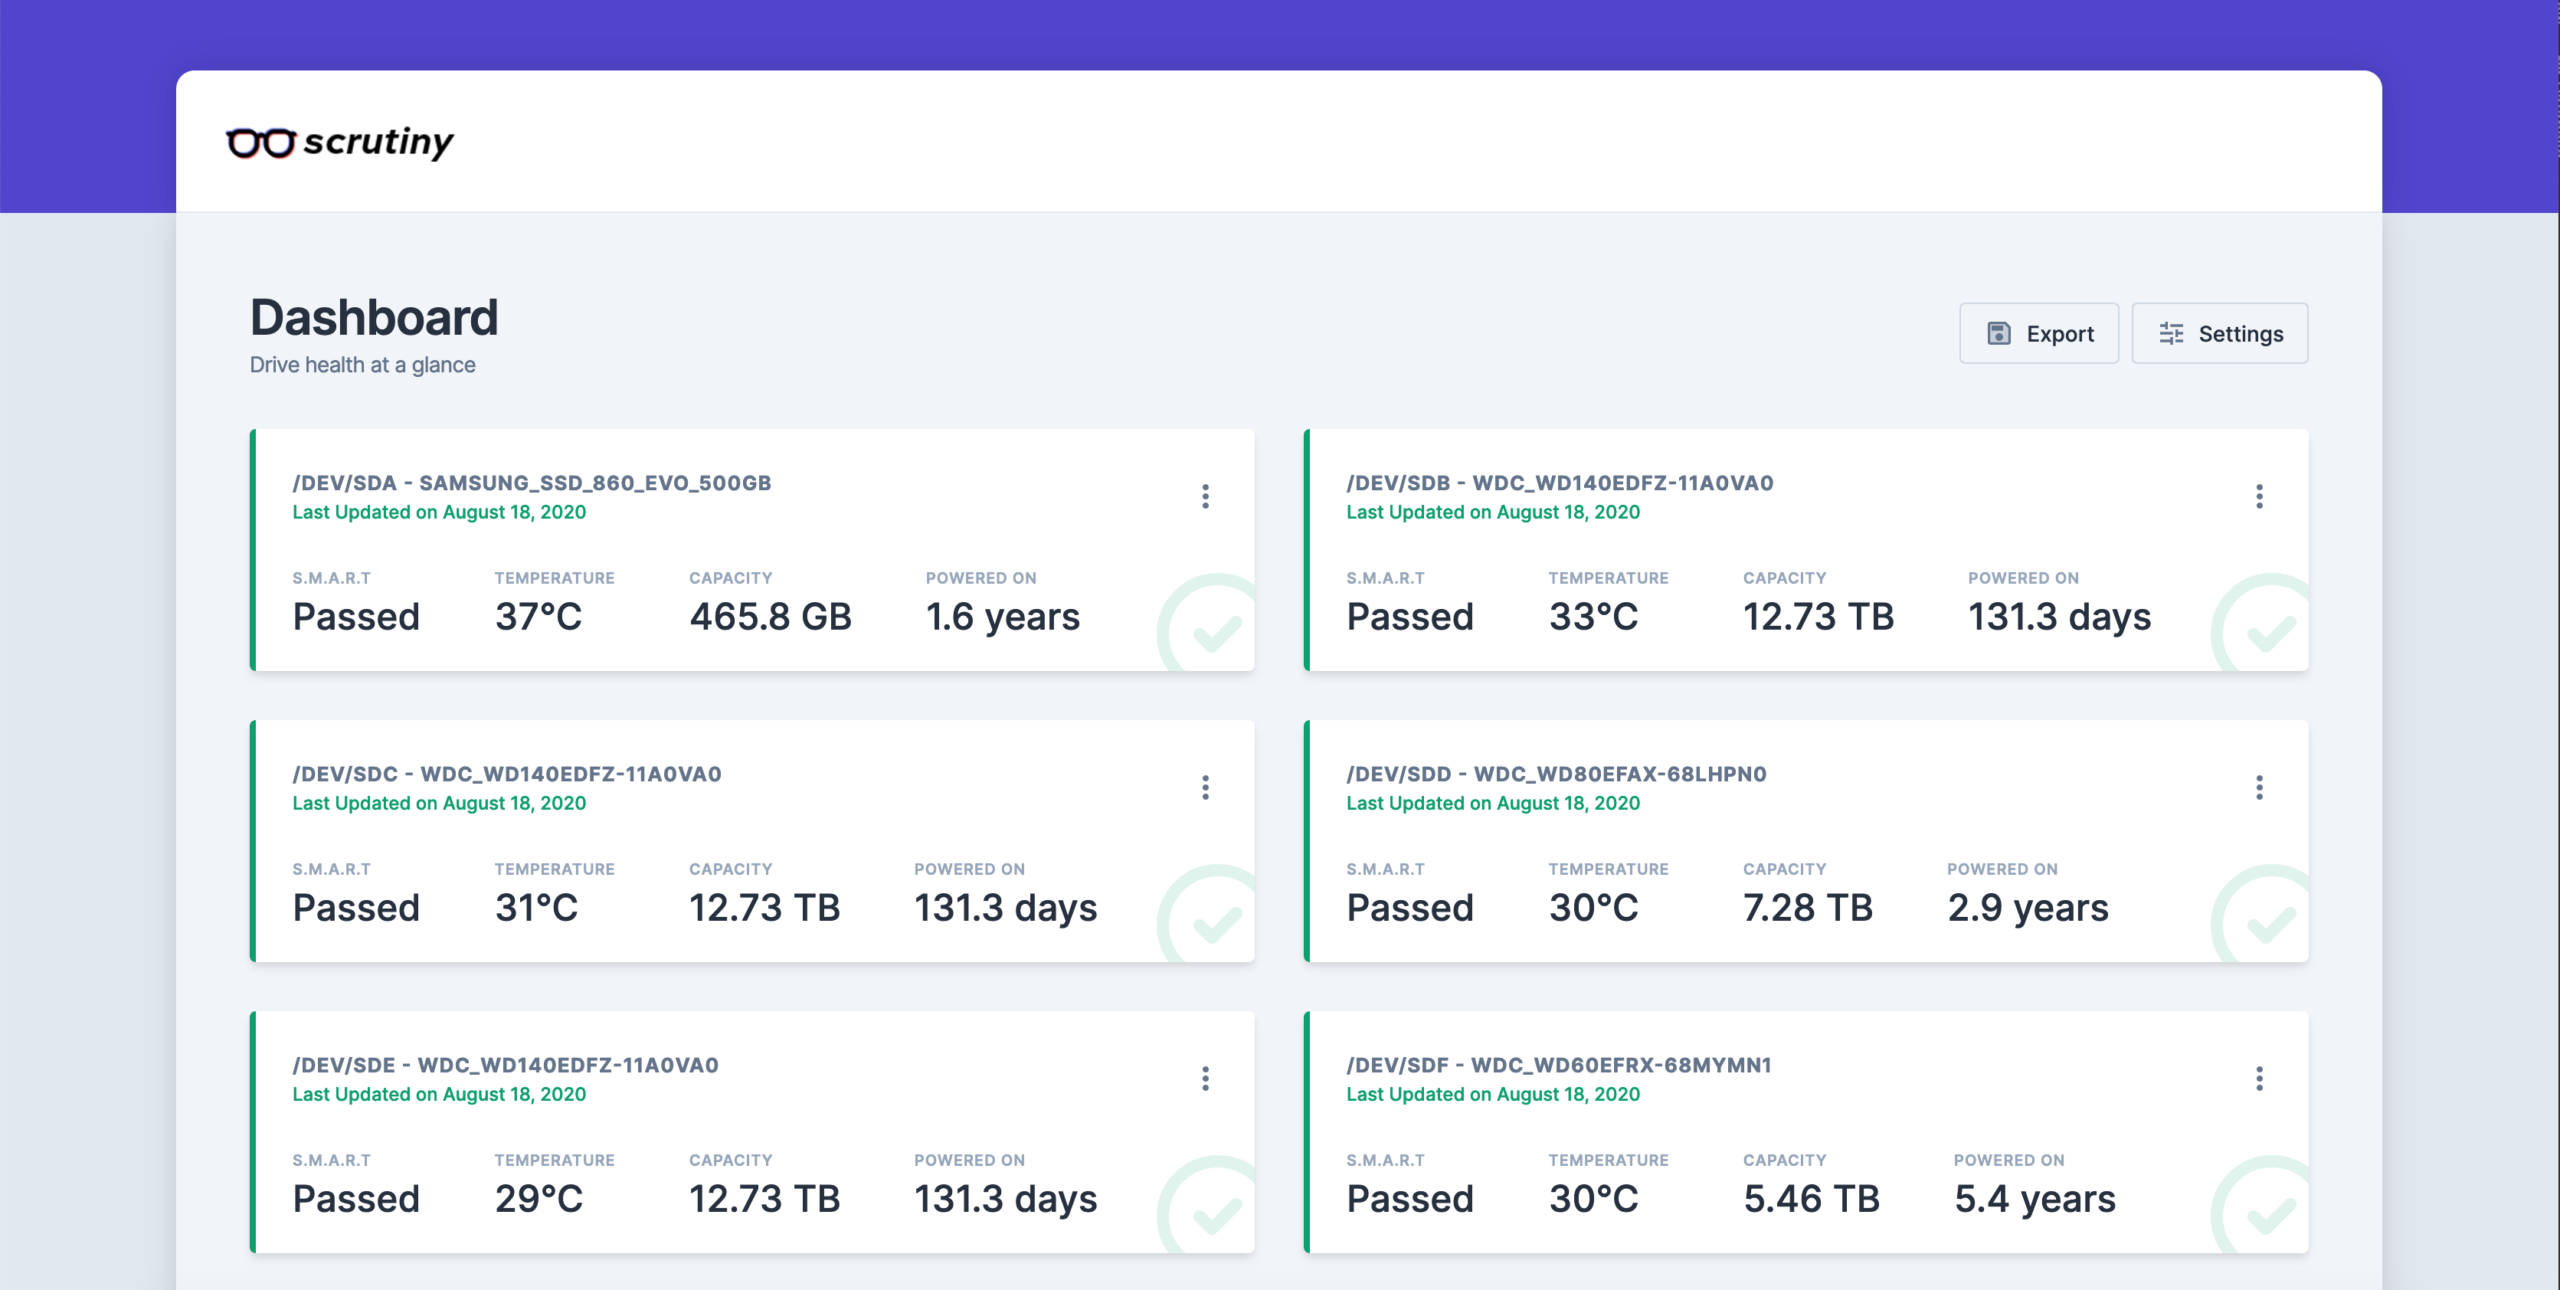This screenshot has width=2560, height=1290.
Task: Click Last Updated date on the /DEV/SDE card
Action: pyautogui.click(x=439, y=1094)
